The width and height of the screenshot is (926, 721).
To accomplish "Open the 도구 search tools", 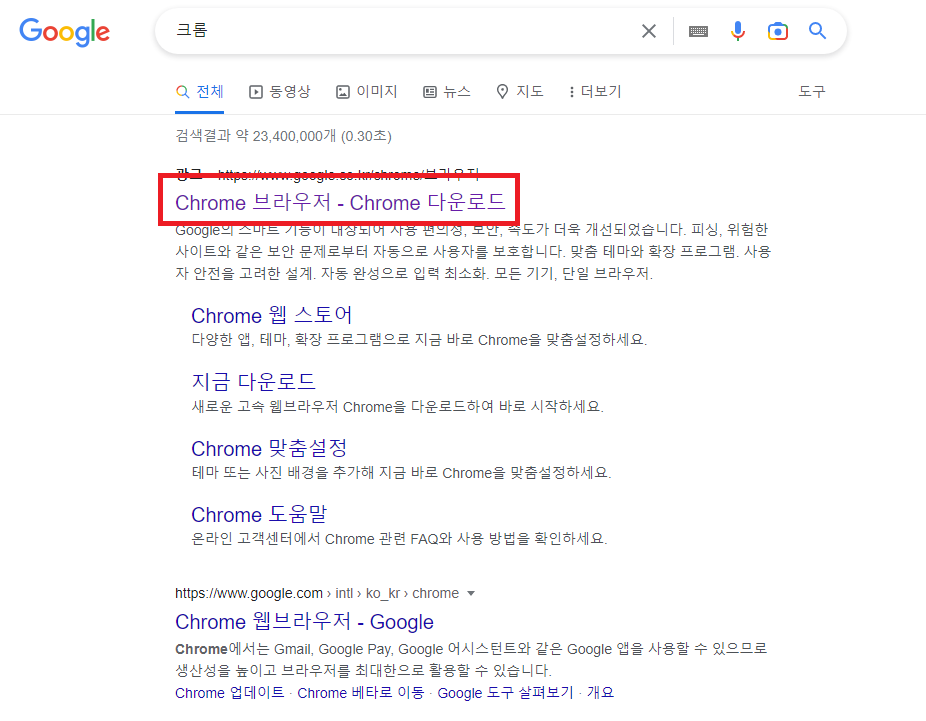I will (x=812, y=92).
